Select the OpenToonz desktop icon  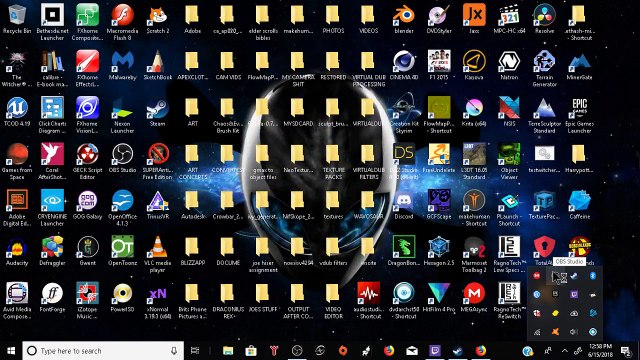click(122, 251)
